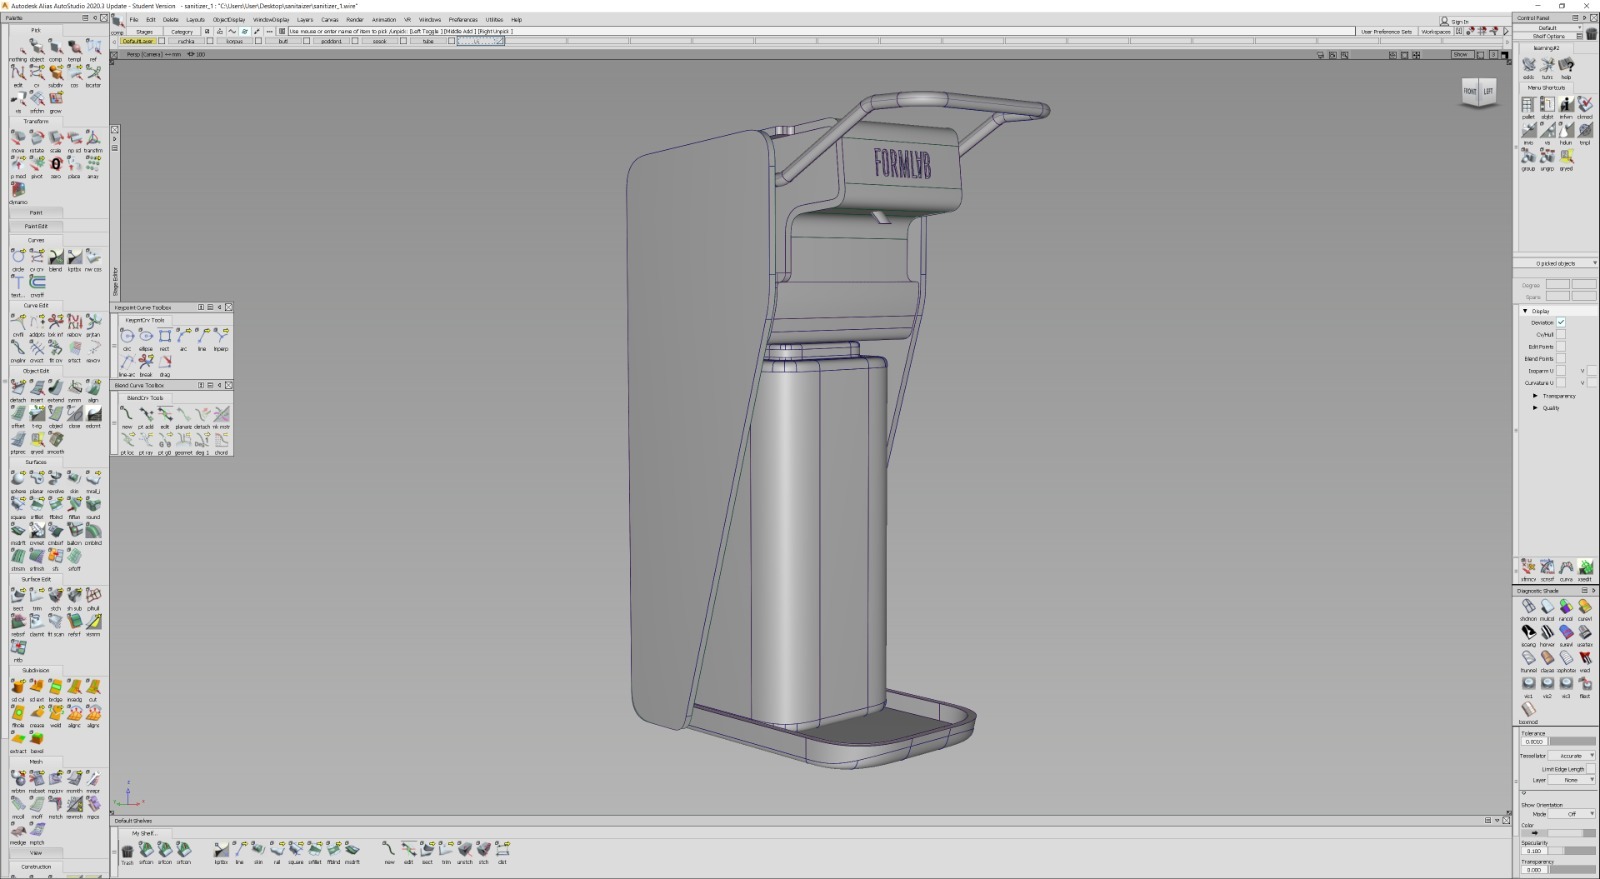The height and width of the screenshot is (879, 1600).
Task: Click the Trash icon on the shelf
Action: coord(127,852)
